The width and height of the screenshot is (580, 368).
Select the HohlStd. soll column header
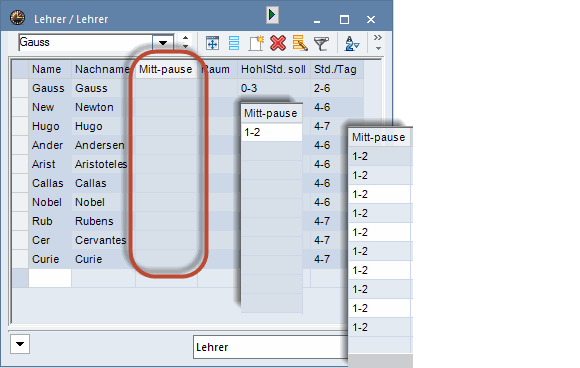(273, 69)
